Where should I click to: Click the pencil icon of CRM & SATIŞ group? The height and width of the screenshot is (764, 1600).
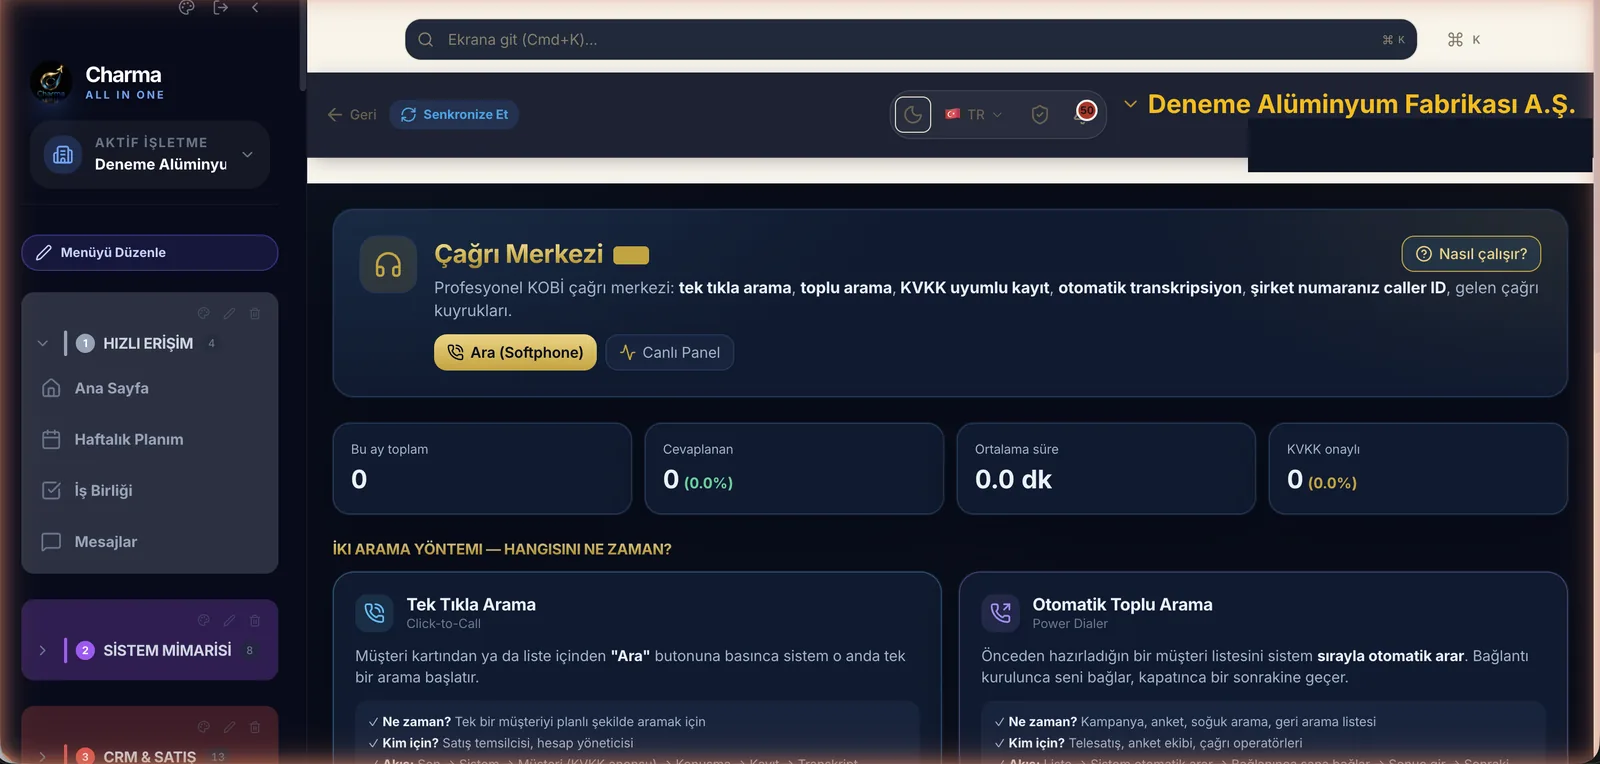(x=229, y=727)
